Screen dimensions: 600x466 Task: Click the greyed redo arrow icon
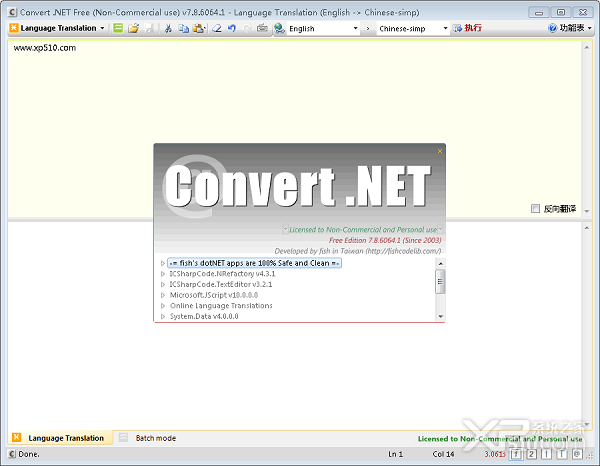point(247,28)
